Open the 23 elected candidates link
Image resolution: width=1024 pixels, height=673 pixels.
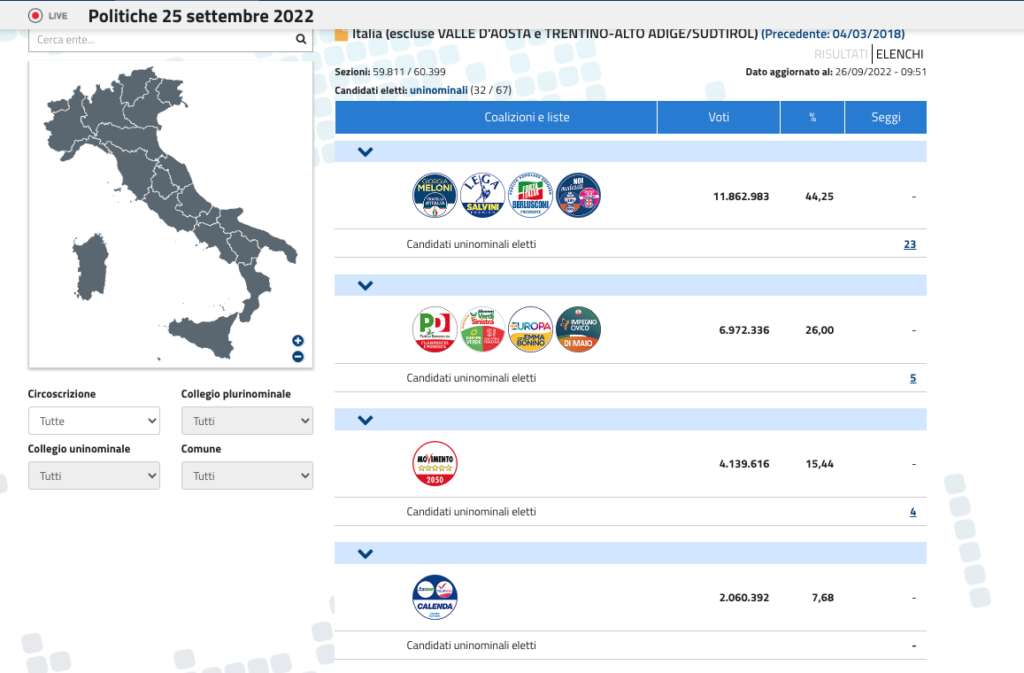tap(910, 244)
